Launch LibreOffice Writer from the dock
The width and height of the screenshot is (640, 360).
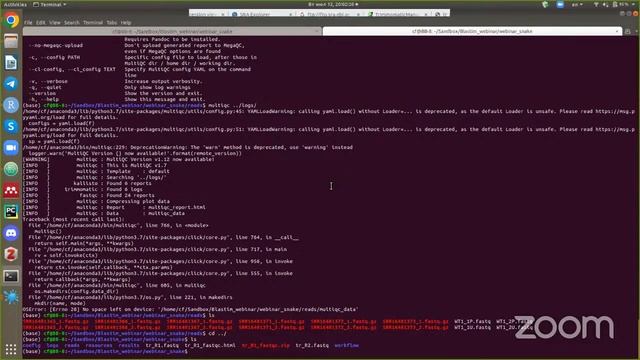(11, 62)
